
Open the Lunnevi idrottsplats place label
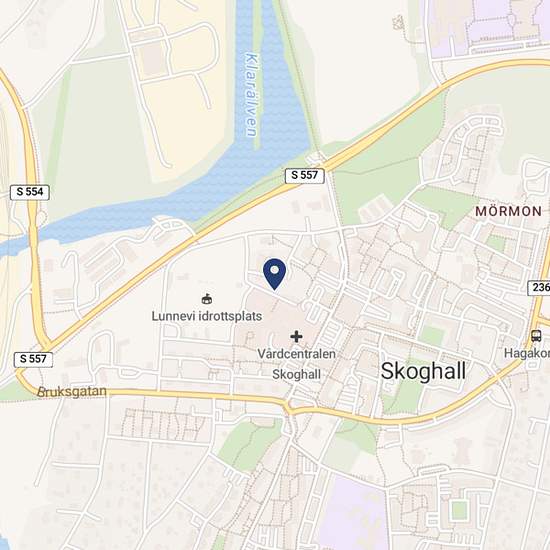(x=207, y=316)
